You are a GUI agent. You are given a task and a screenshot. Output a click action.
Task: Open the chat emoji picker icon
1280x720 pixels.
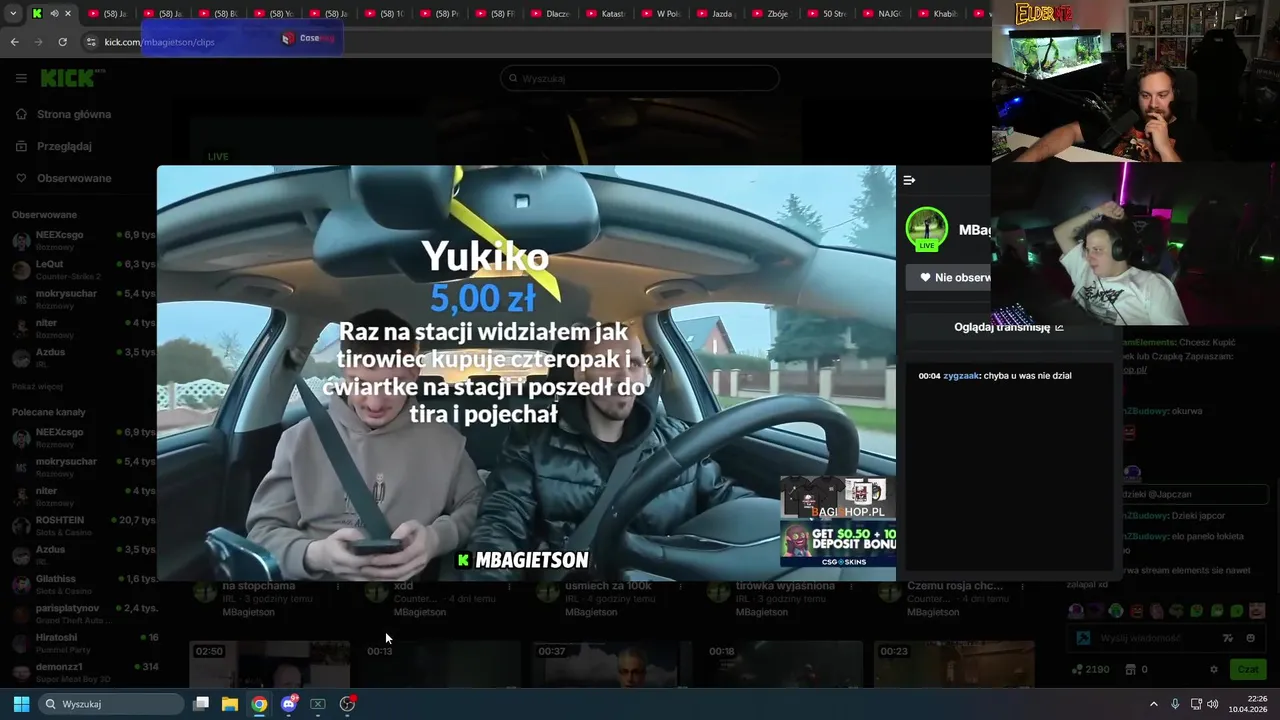1250,638
